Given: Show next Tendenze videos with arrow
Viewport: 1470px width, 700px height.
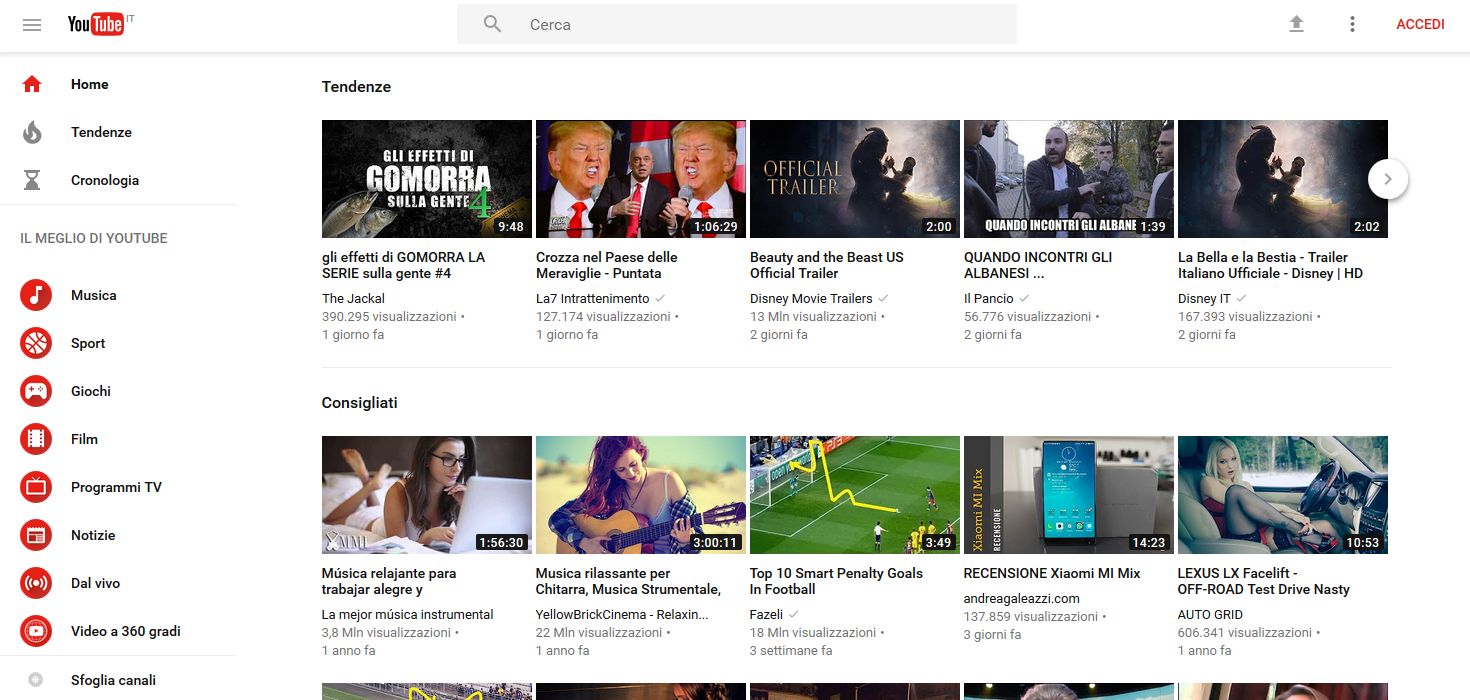Looking at the screenshot, I should [1387, 180].
